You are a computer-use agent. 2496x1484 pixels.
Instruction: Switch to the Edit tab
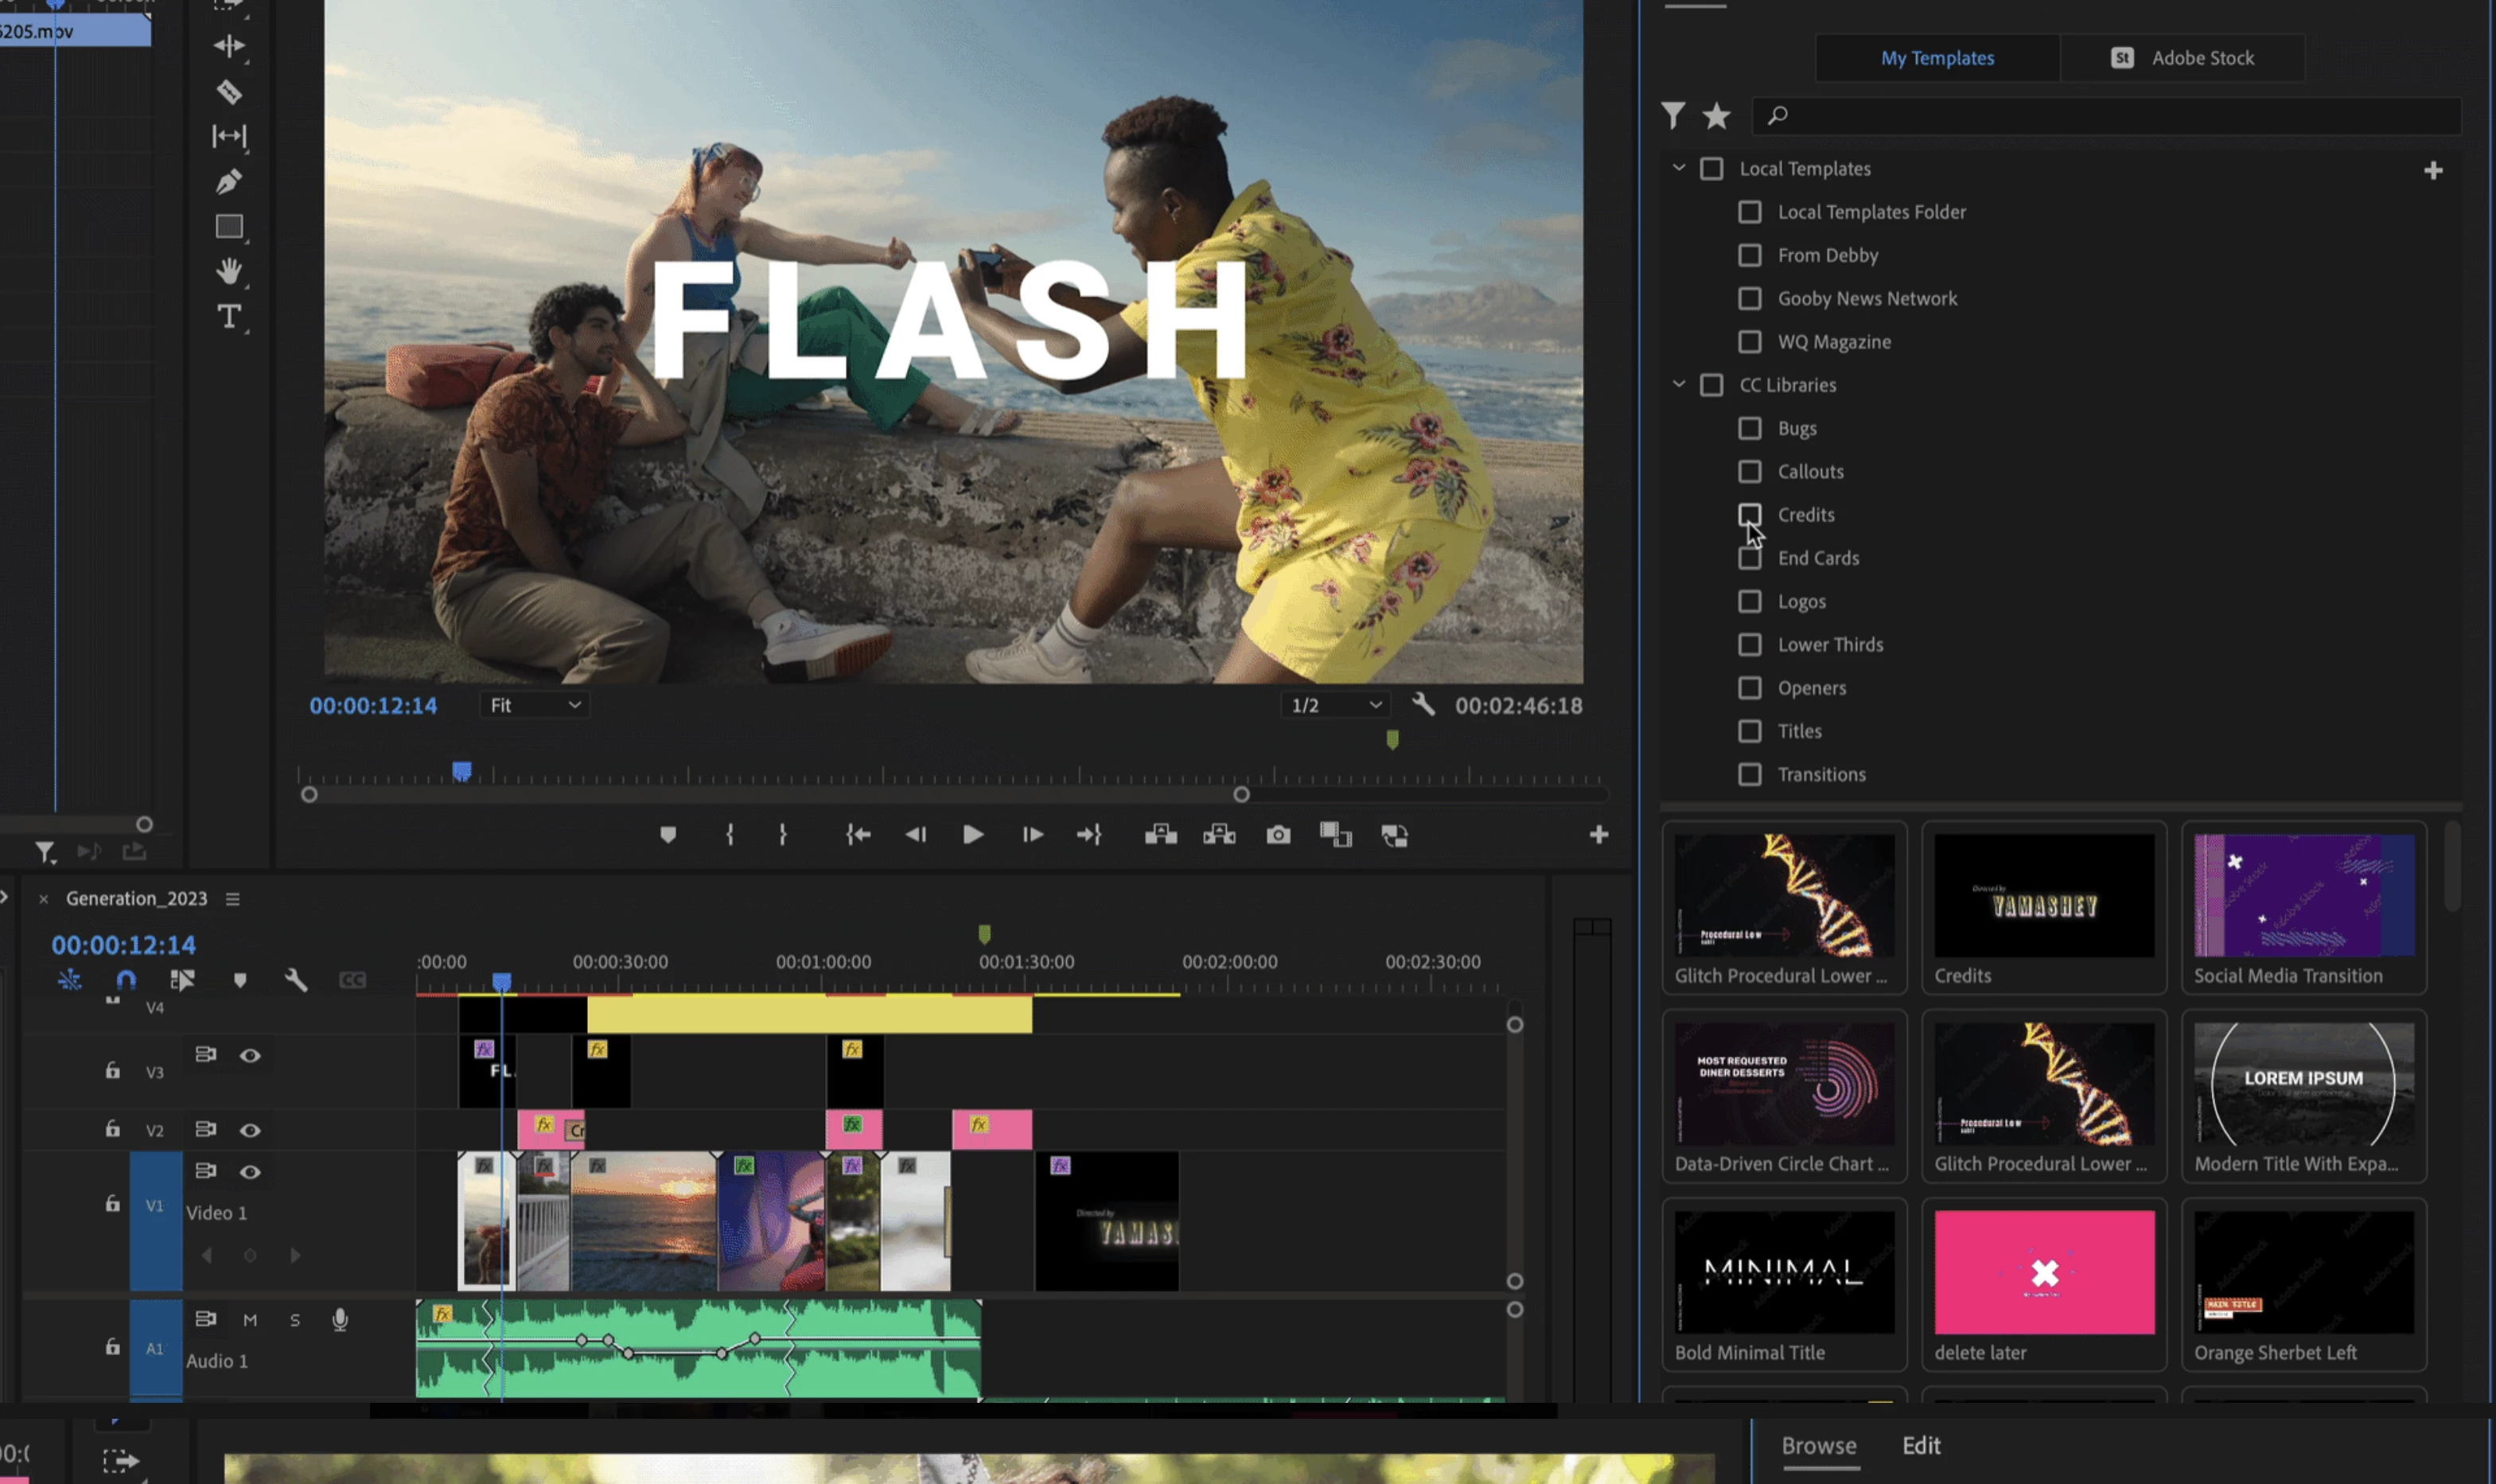click(1920, 1445)
